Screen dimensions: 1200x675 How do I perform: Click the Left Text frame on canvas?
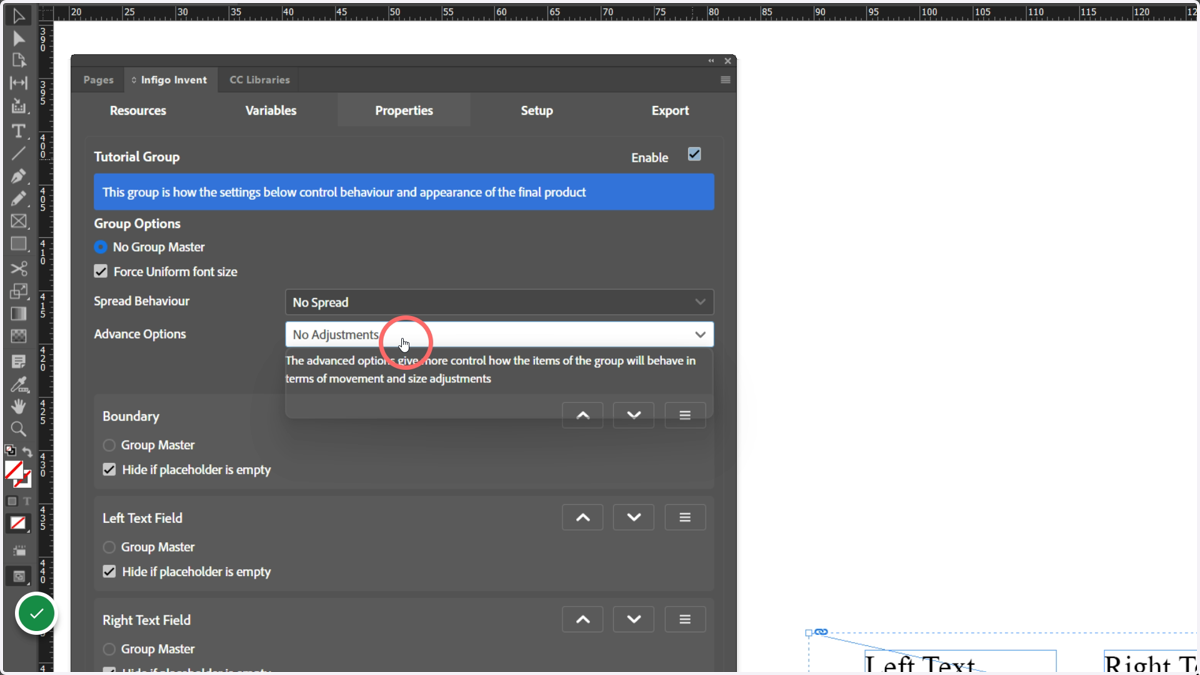click(x=960, y=661)
